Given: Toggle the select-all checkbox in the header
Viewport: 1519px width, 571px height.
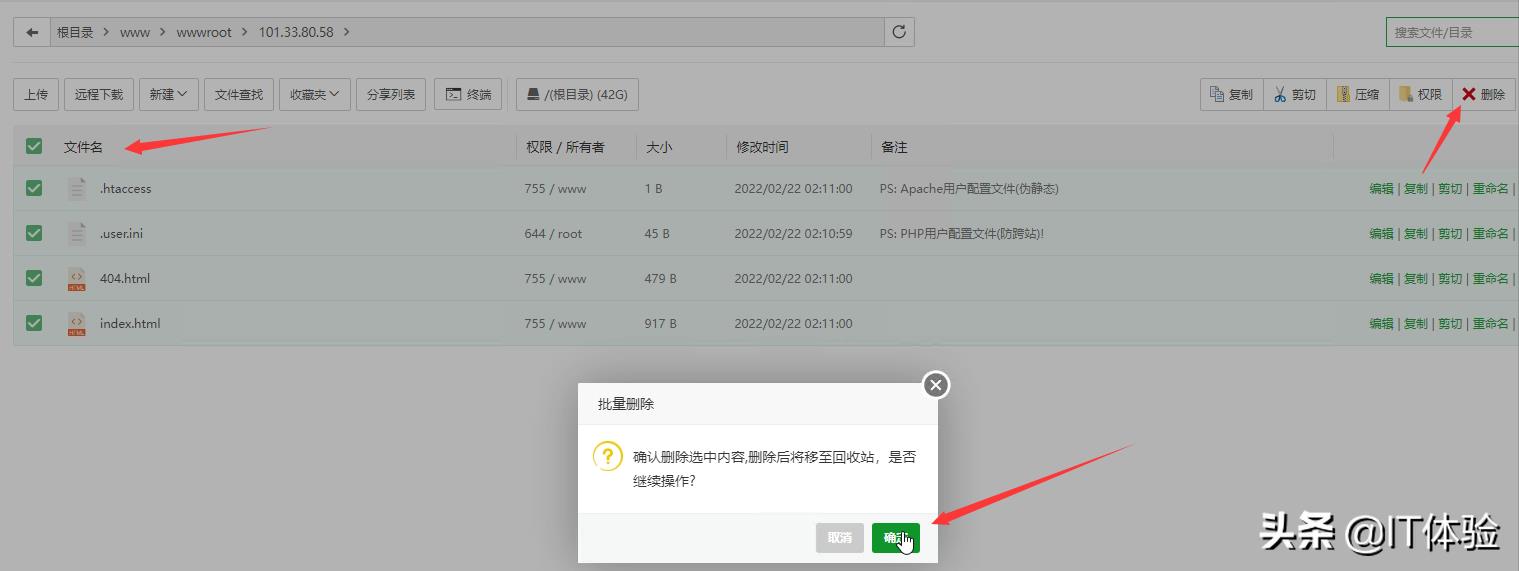Looking at the screenshot, I should click(x=34, y=146).
